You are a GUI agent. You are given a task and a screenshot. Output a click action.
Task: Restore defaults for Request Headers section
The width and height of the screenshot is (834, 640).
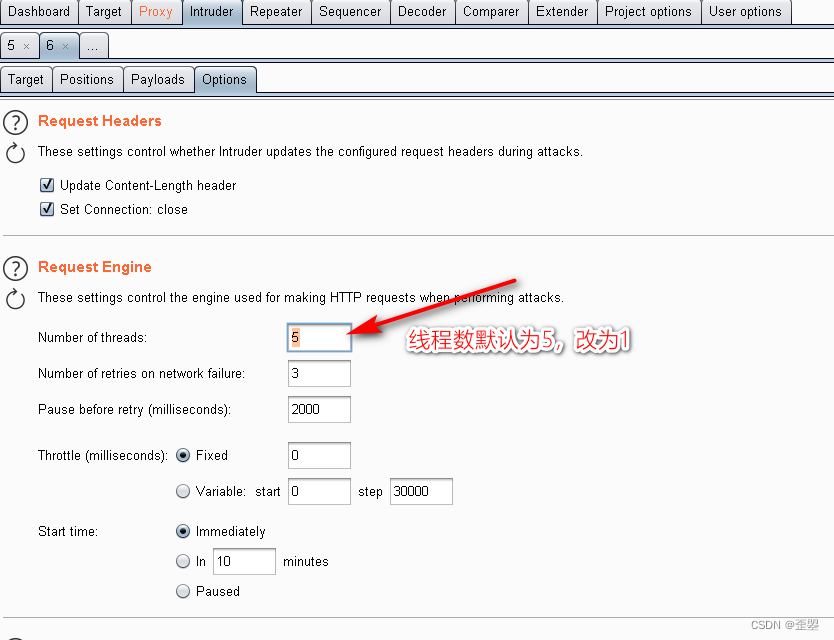15,153
